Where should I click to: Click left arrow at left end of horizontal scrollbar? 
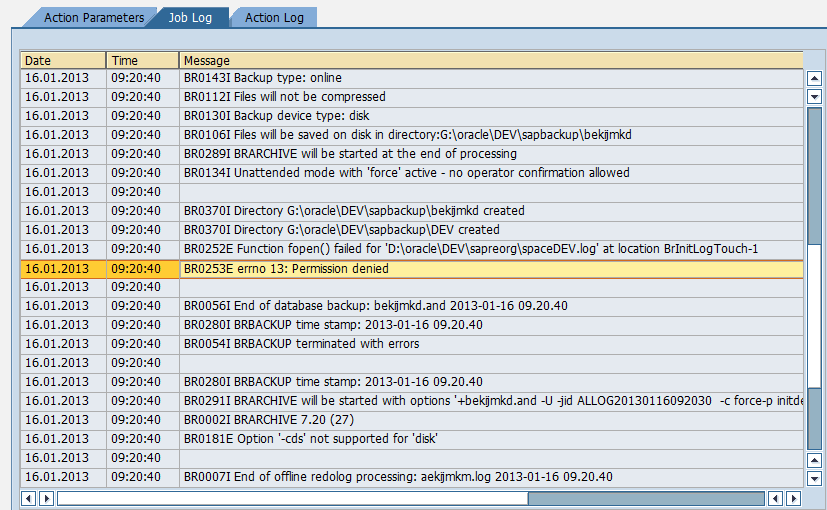28,498
